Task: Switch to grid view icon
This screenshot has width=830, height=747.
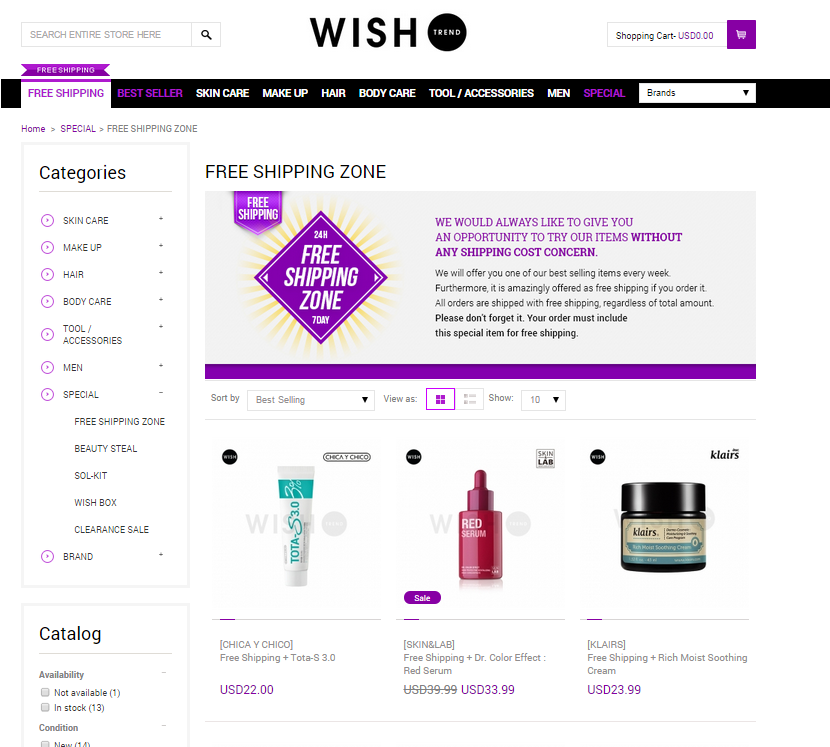Action: pyautogui.click(x=440, y=400)
